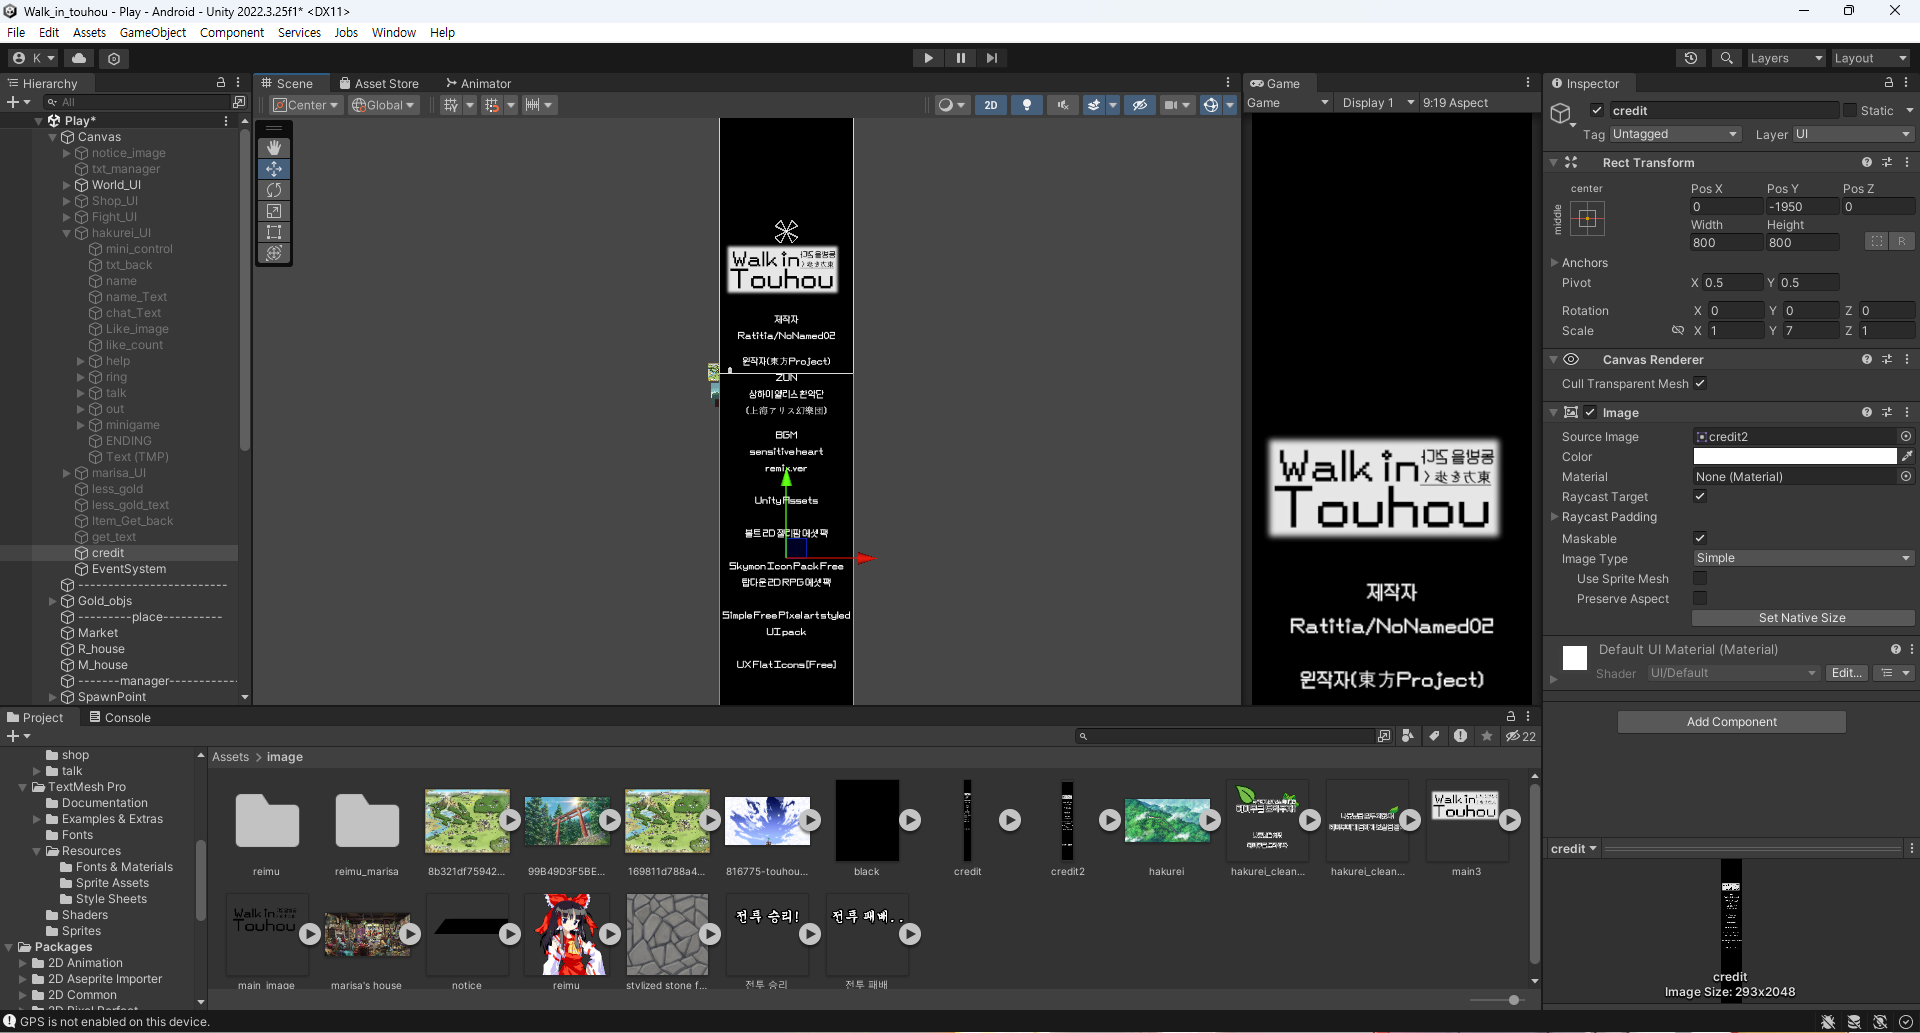Collapse the Rect Transform component
Screen dimensions: 1920x1033
coord(1553,162)
